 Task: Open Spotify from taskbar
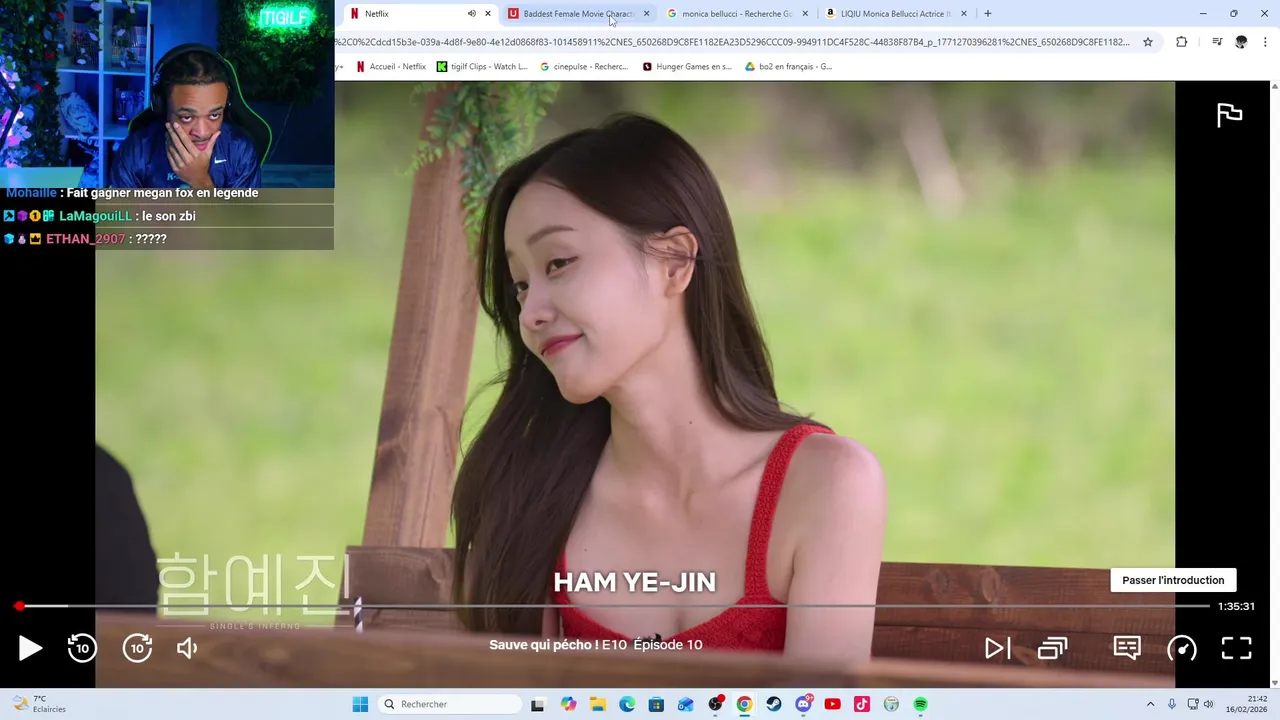(920, 704)
